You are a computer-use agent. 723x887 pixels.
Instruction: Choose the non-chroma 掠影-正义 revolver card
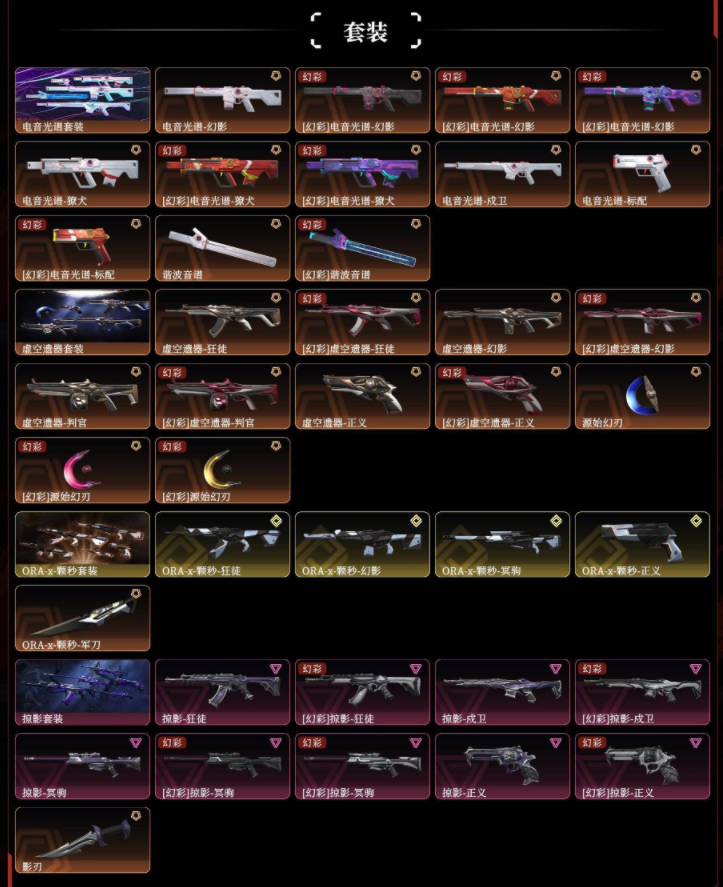(x=502, y=767)
